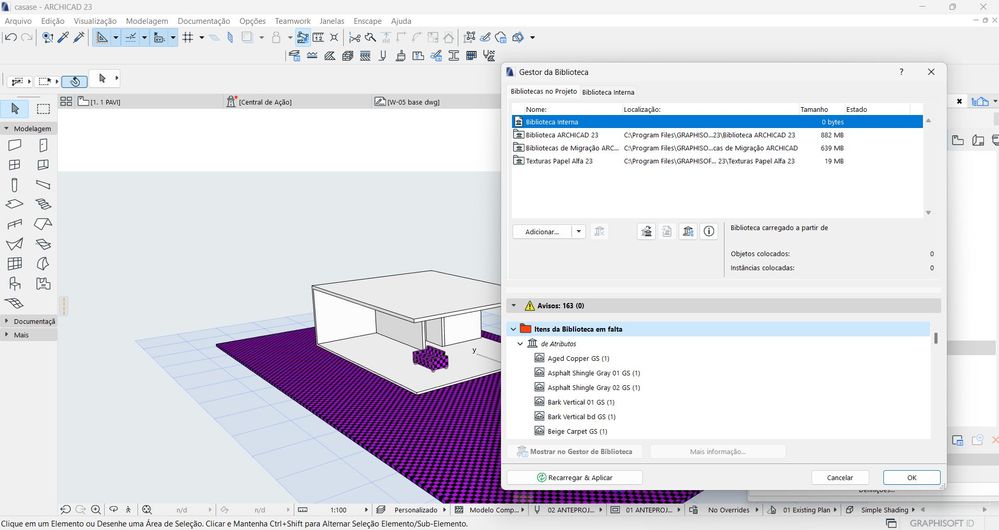
Task: Click the Undo arrow in toolbar
Action: 10,38
